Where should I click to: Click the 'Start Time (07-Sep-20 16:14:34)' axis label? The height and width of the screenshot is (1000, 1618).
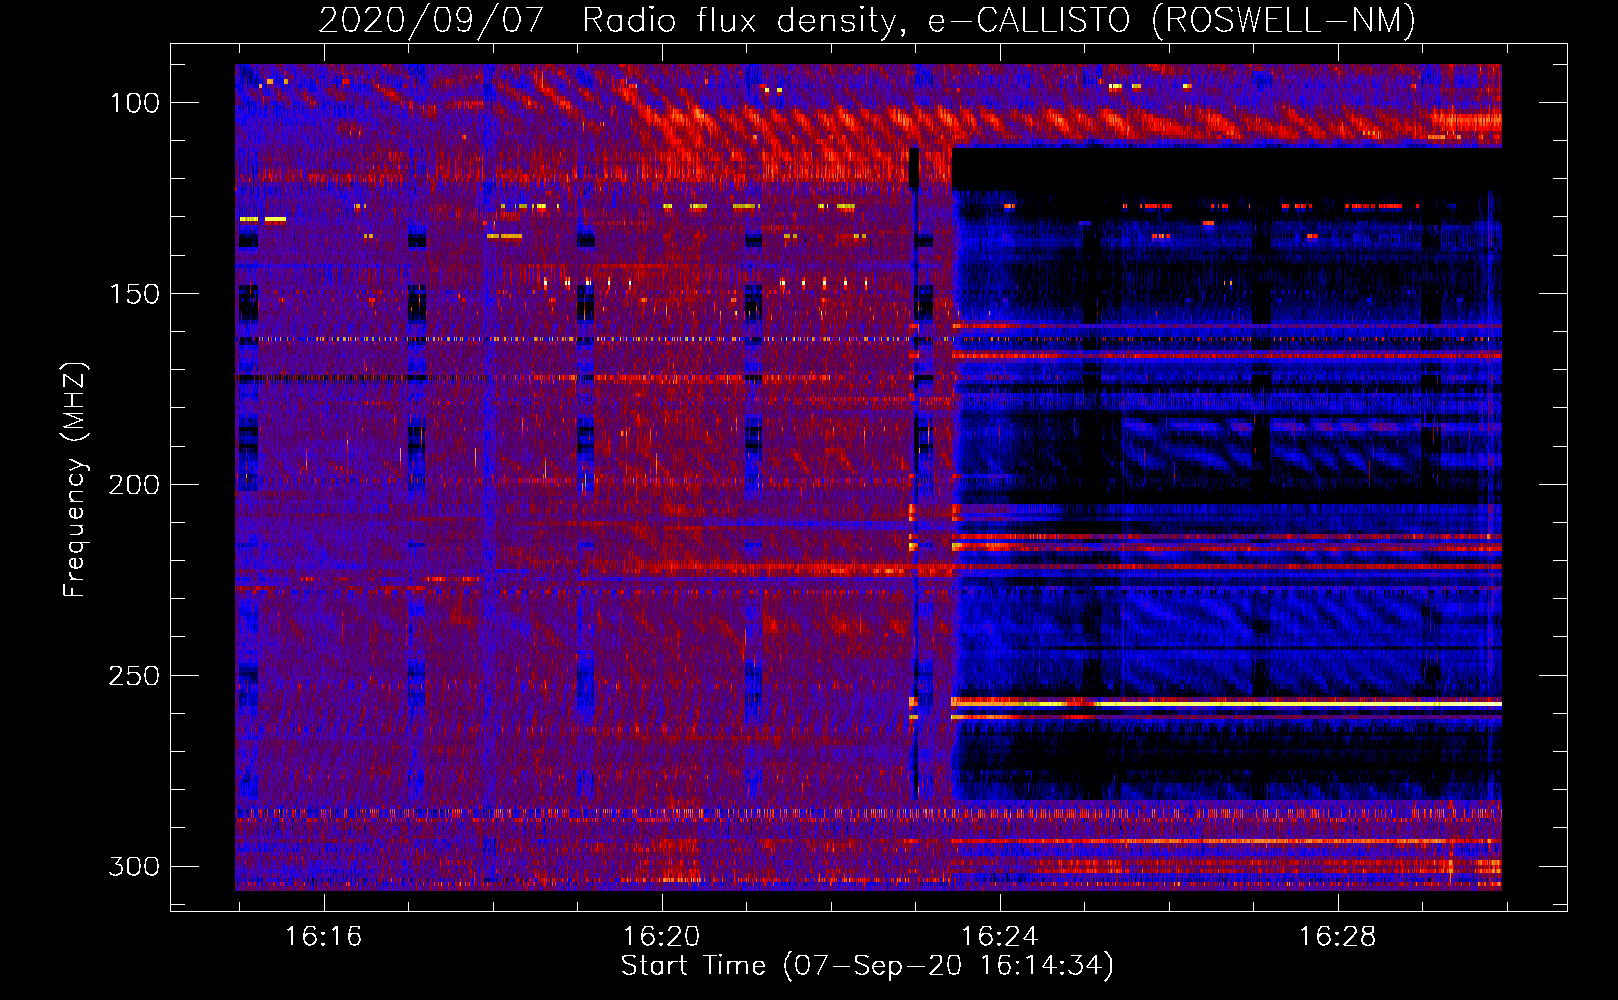[x=867, y=966]
